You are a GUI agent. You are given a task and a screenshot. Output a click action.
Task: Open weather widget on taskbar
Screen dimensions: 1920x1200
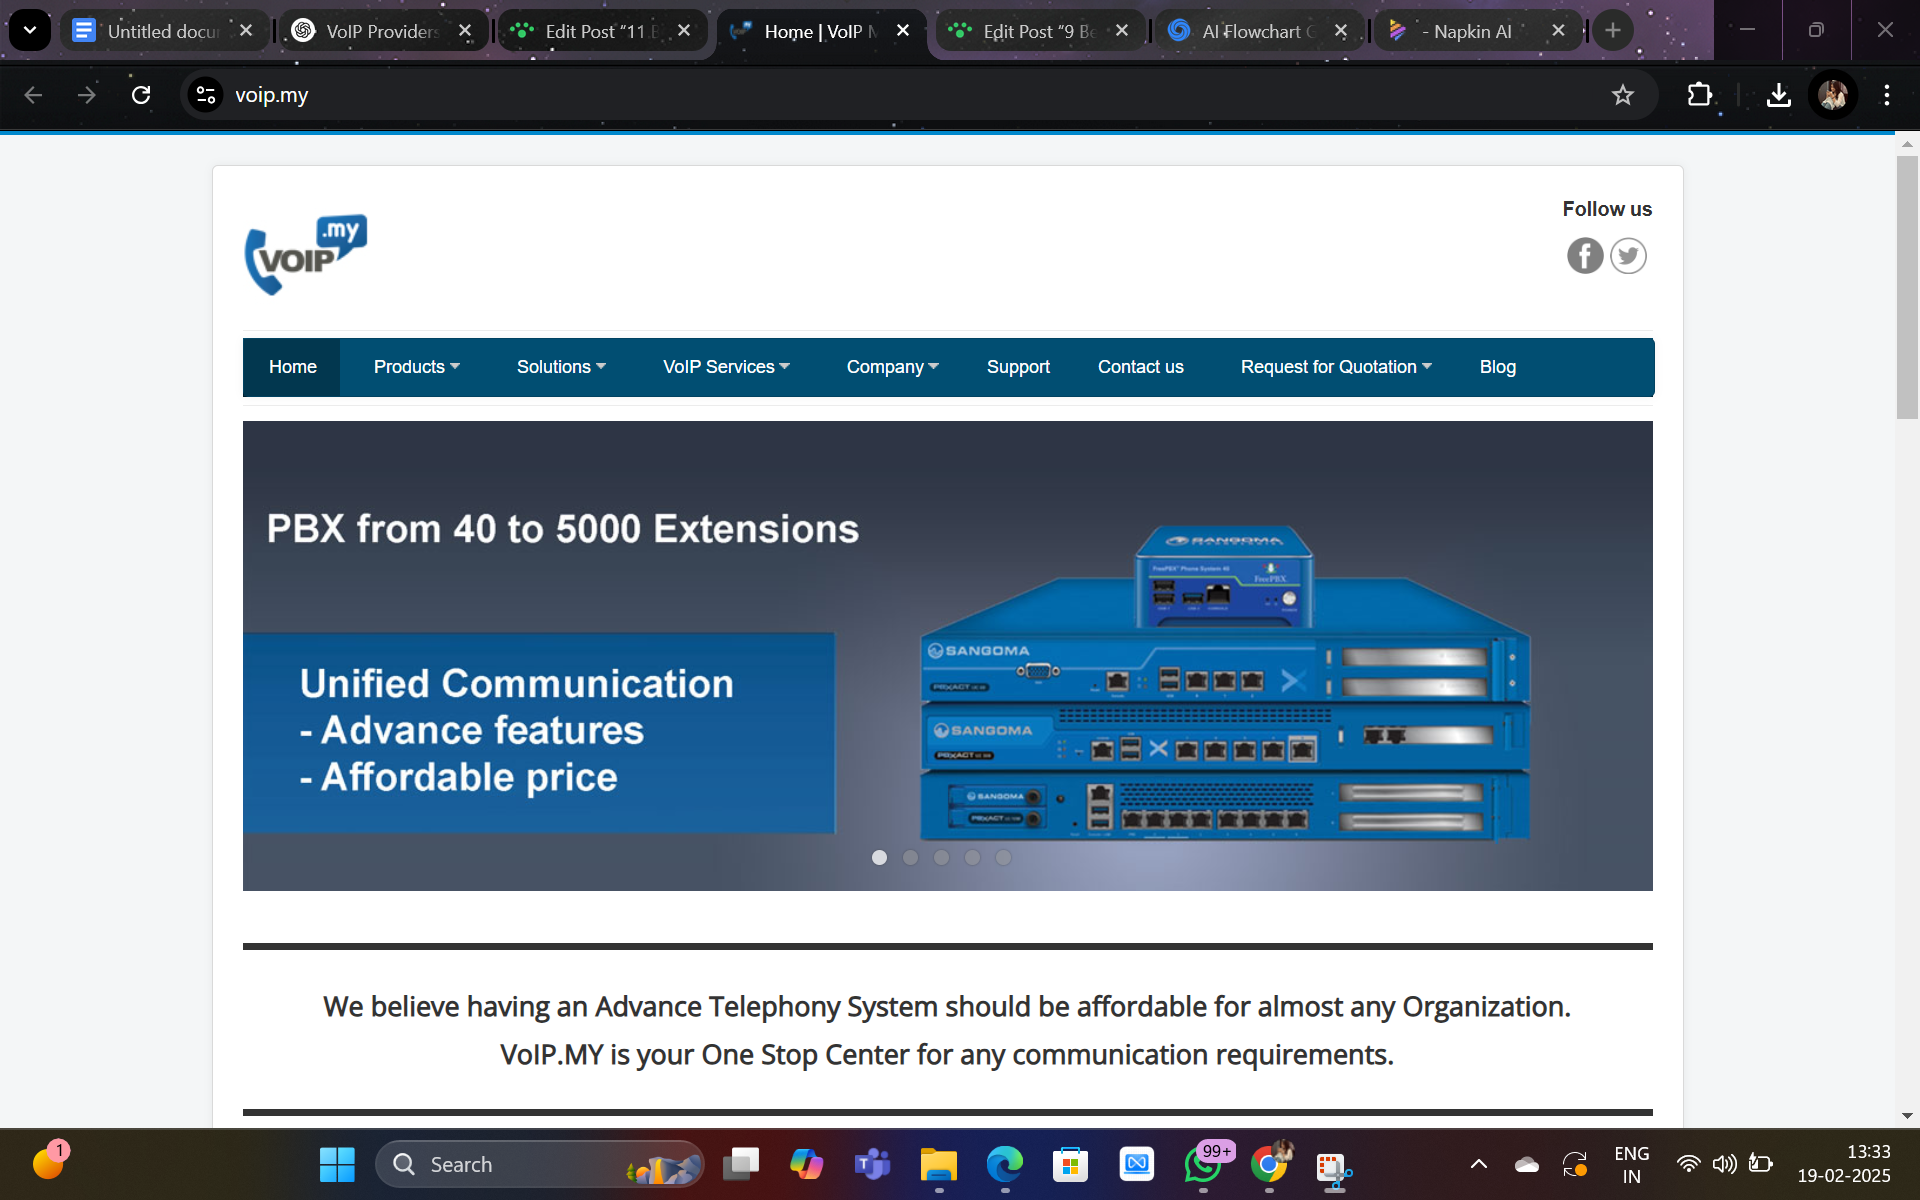[x=48, y=1163]
